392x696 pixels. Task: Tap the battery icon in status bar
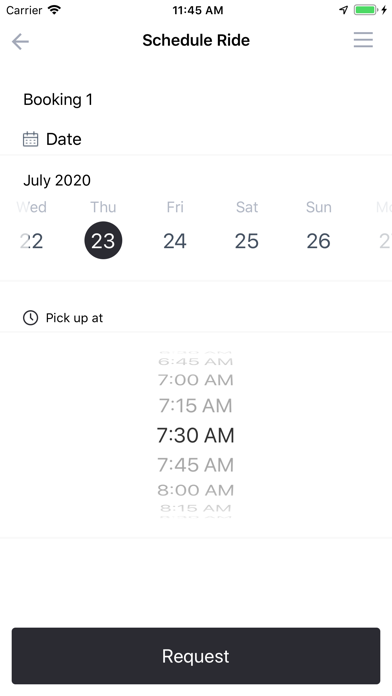click(365, 10)
